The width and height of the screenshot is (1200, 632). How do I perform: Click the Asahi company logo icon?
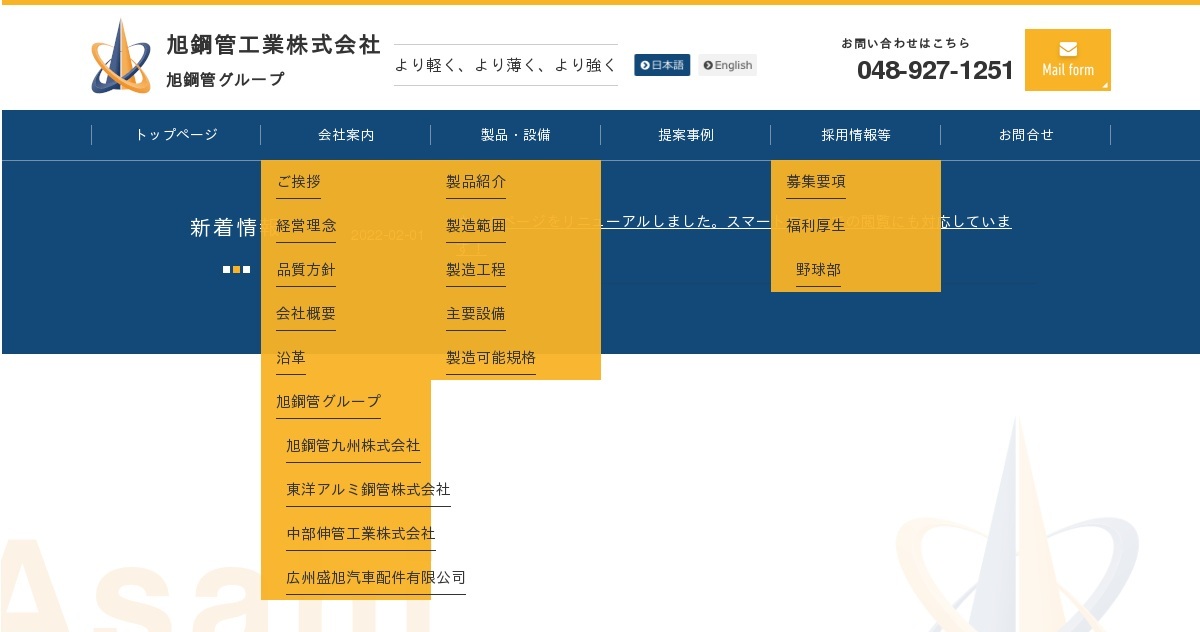point(121,57)
